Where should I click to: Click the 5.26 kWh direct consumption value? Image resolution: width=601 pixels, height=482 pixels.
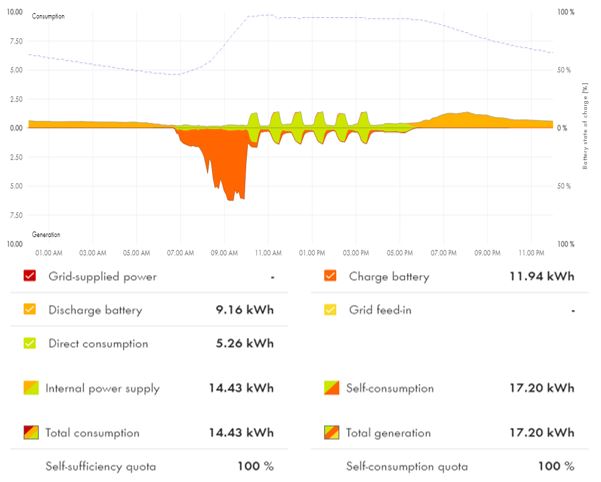point(246,344)
